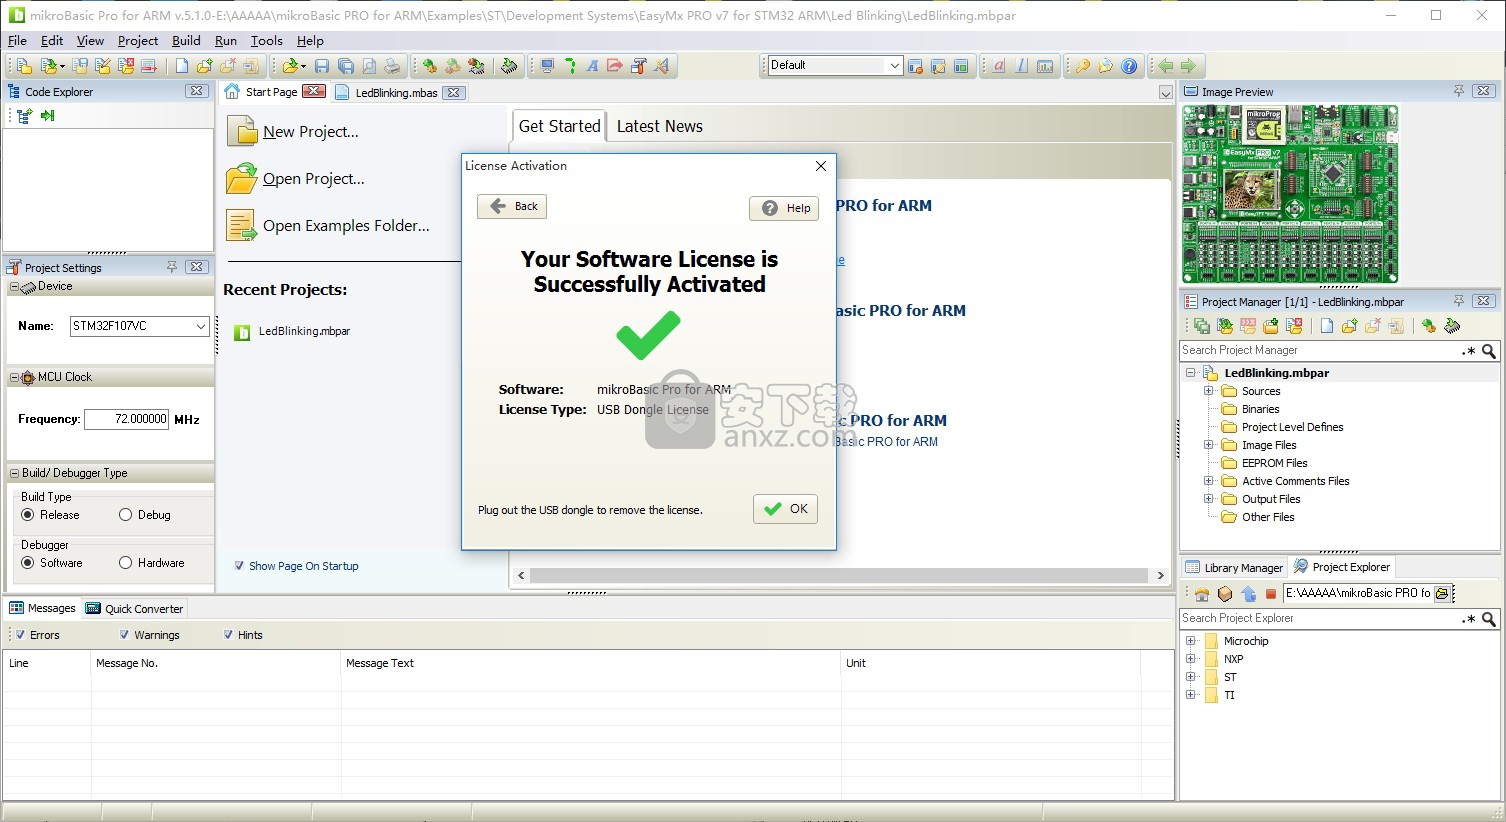Click the browse folder icon beside the path field
The width and height of the screenshot is (1506, 822).
click(x=1442, y=593)
